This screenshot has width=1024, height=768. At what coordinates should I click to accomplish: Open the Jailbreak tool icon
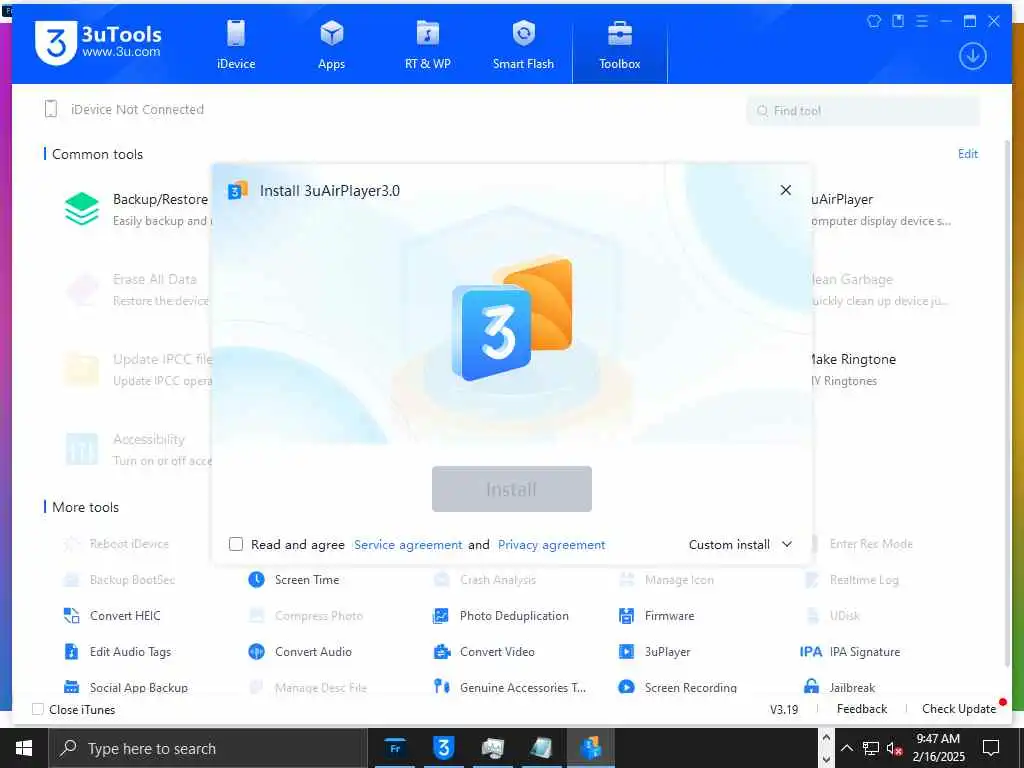click(811, 686)
